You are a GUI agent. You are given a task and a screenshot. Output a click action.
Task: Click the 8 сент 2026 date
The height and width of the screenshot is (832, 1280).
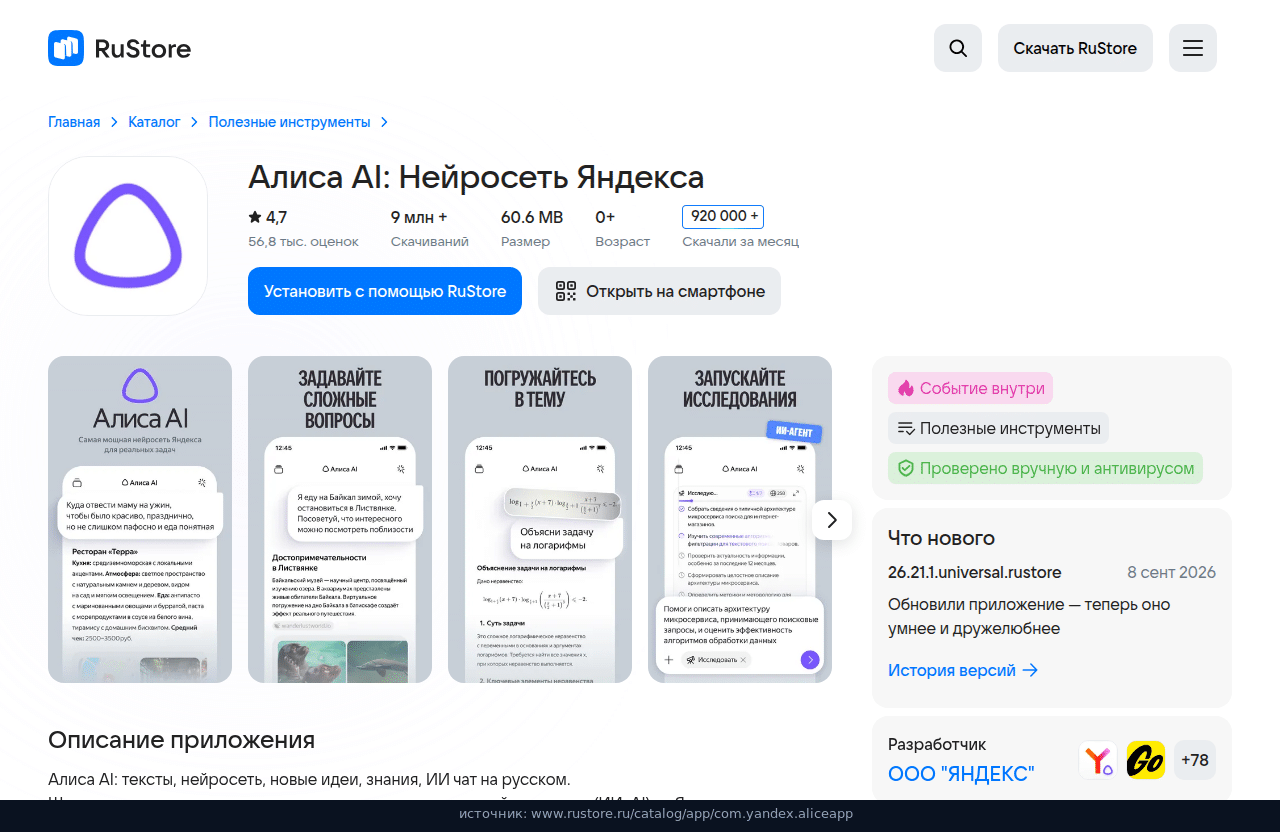(1171, 573)
